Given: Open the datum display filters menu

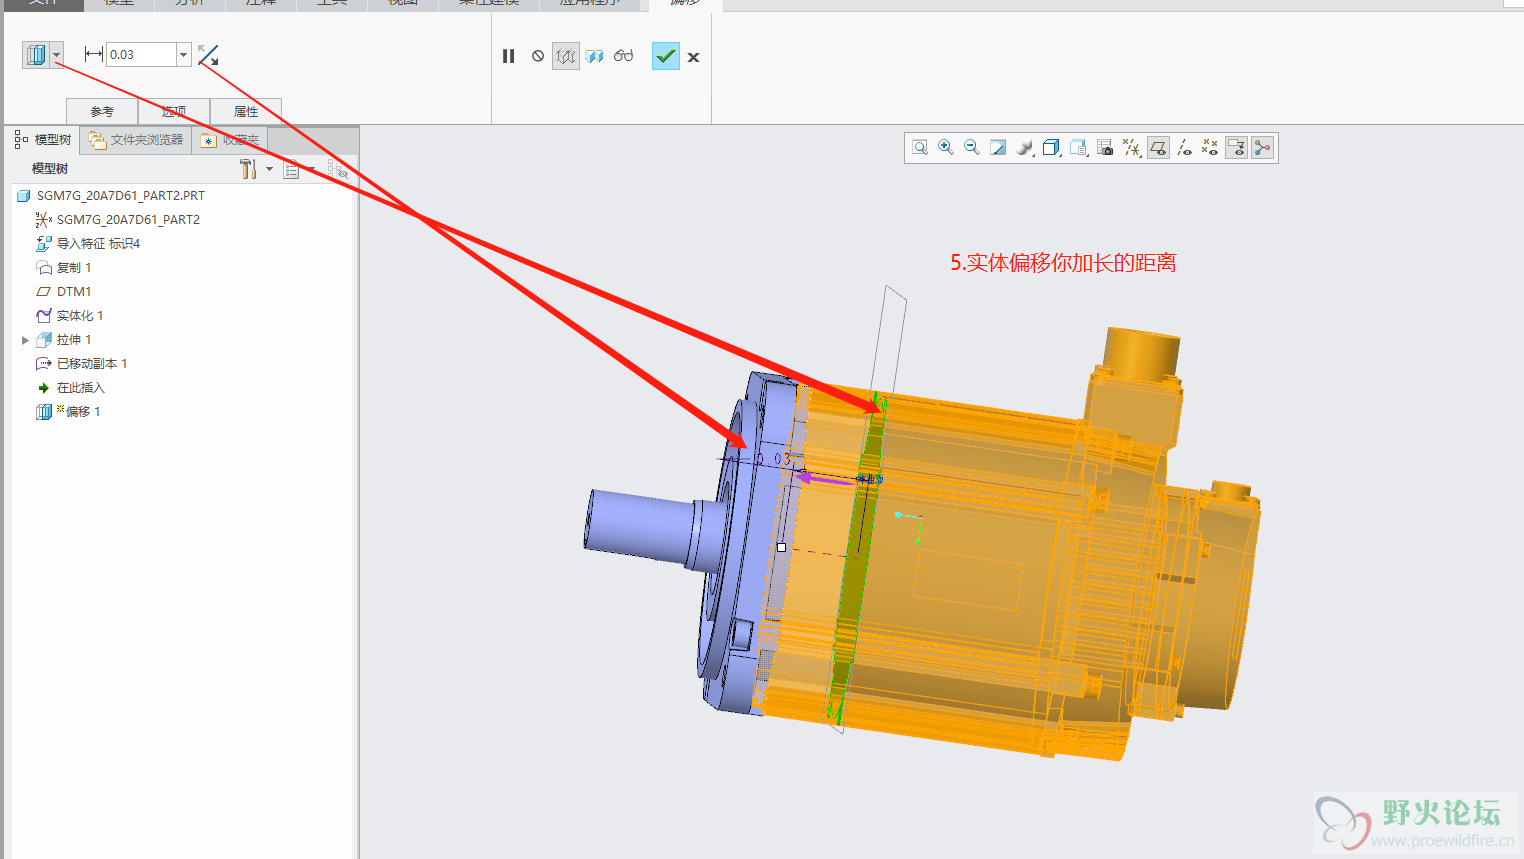Looking at the screenshot, I should [1131, 148].
